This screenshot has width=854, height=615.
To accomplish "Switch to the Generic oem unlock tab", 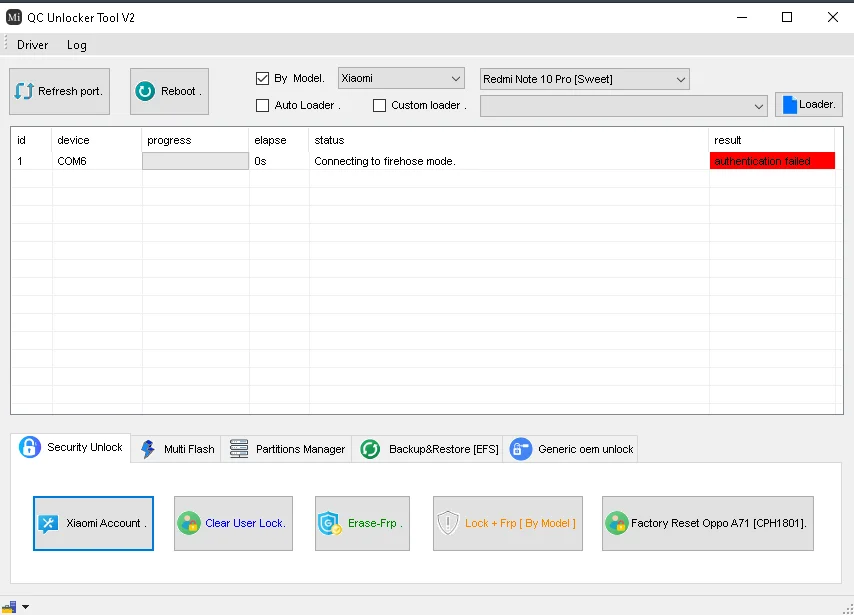I will pyautogui.click(x=570, y=449).
